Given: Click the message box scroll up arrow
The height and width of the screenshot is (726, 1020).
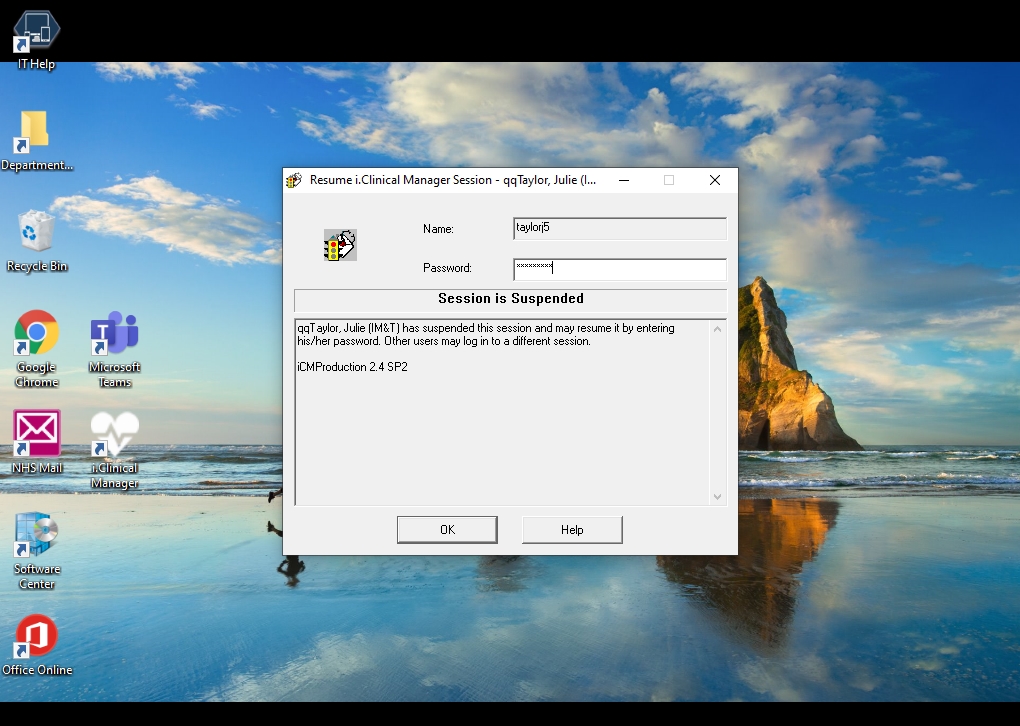Looking at the screenshot, I should (x=718, y=329).
